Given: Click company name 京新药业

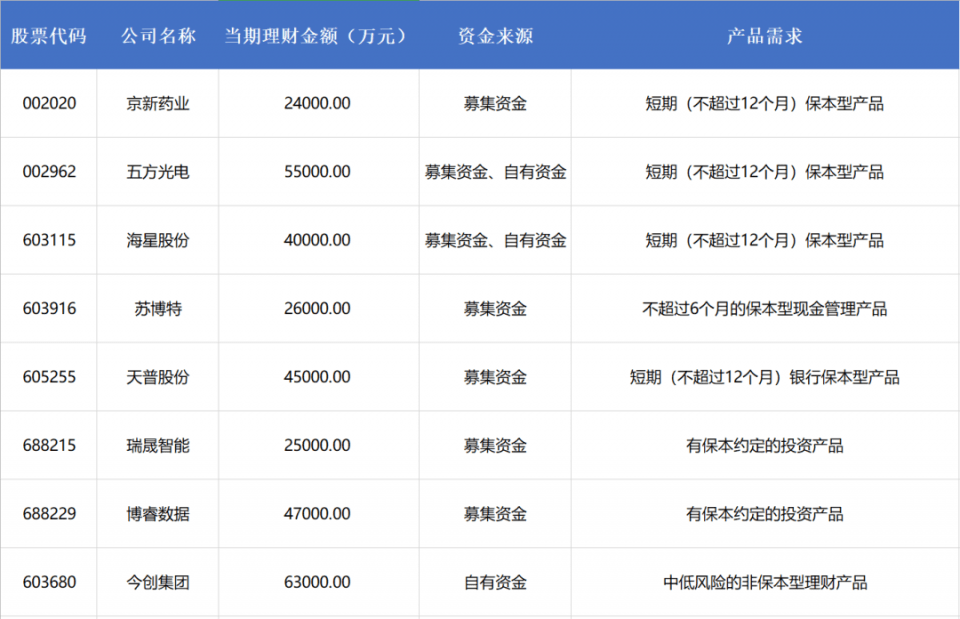Looking at the screenshot, I should [158, 103].
